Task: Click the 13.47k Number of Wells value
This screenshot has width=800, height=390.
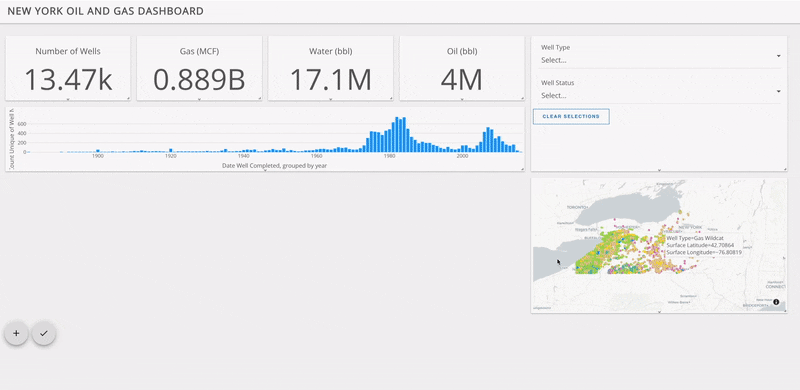Action: tap(68, 80)
